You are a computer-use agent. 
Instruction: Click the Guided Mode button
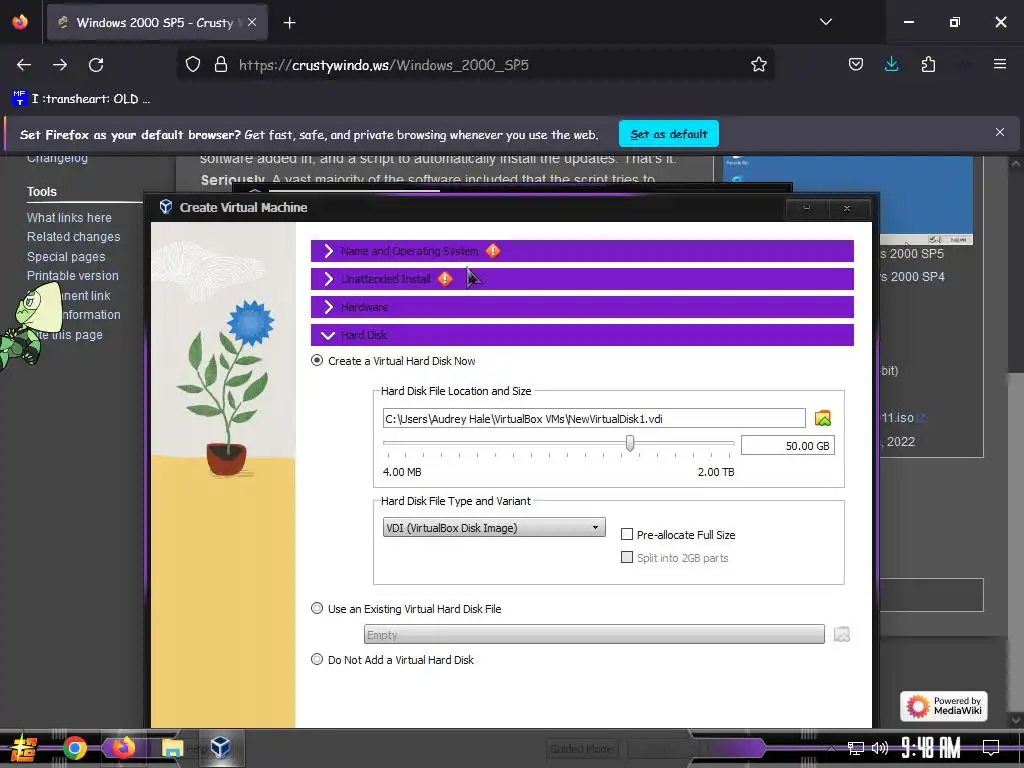coord(581,749)
